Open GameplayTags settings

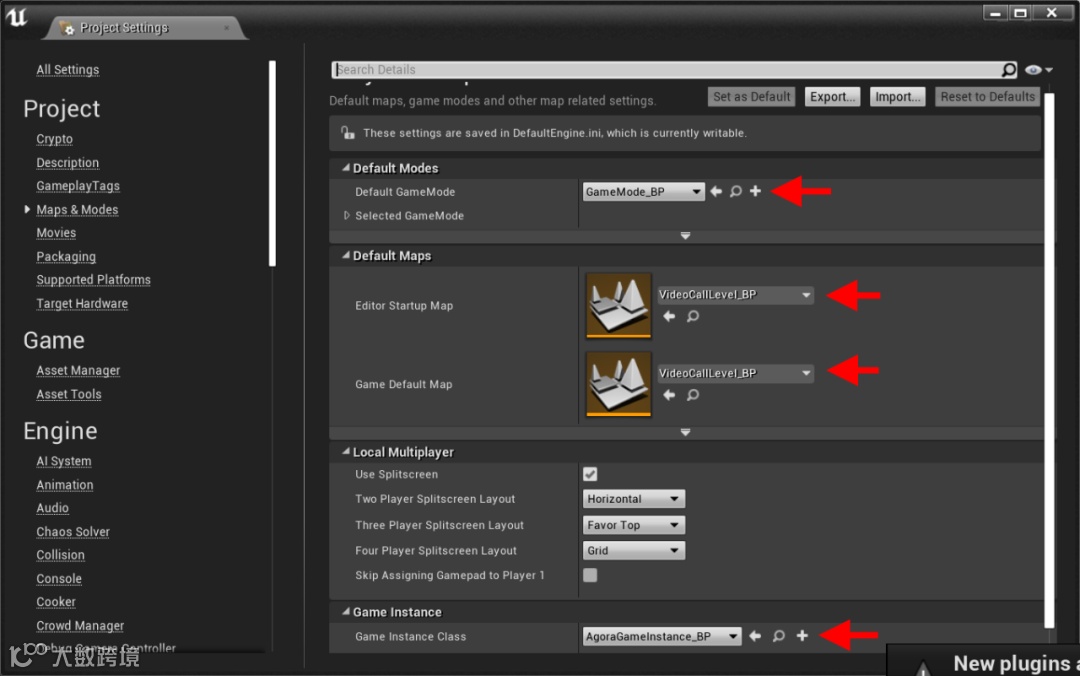click(x=78, y=186)
